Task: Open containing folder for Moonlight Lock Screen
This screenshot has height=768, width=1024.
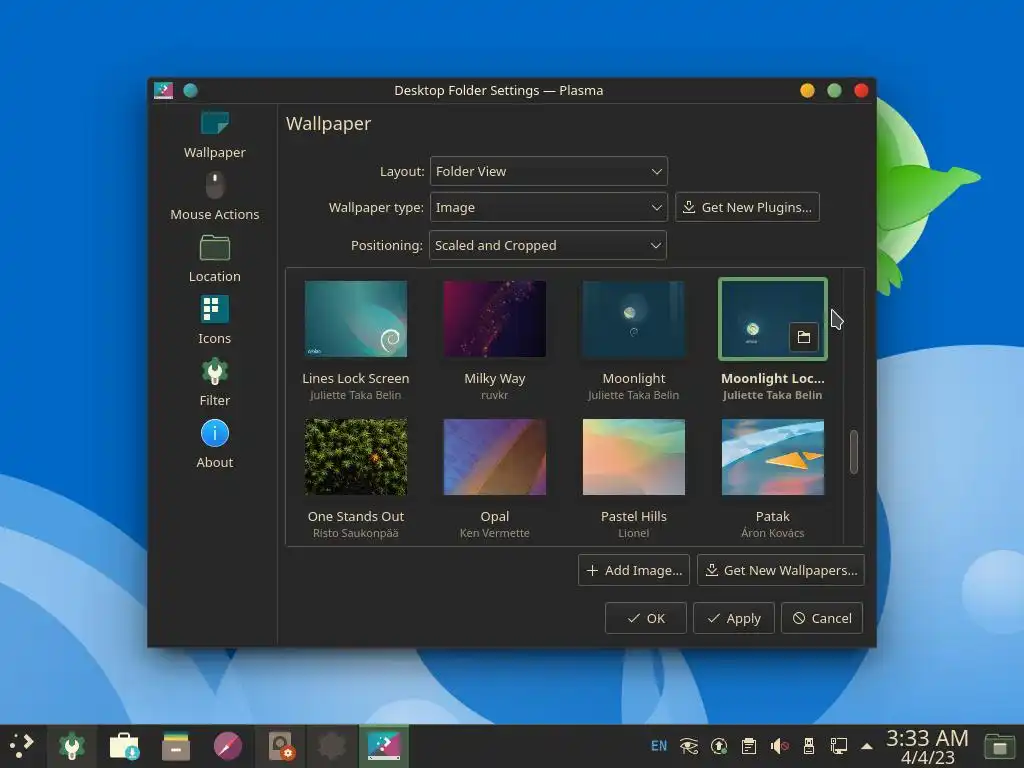Action: [804, 337]
